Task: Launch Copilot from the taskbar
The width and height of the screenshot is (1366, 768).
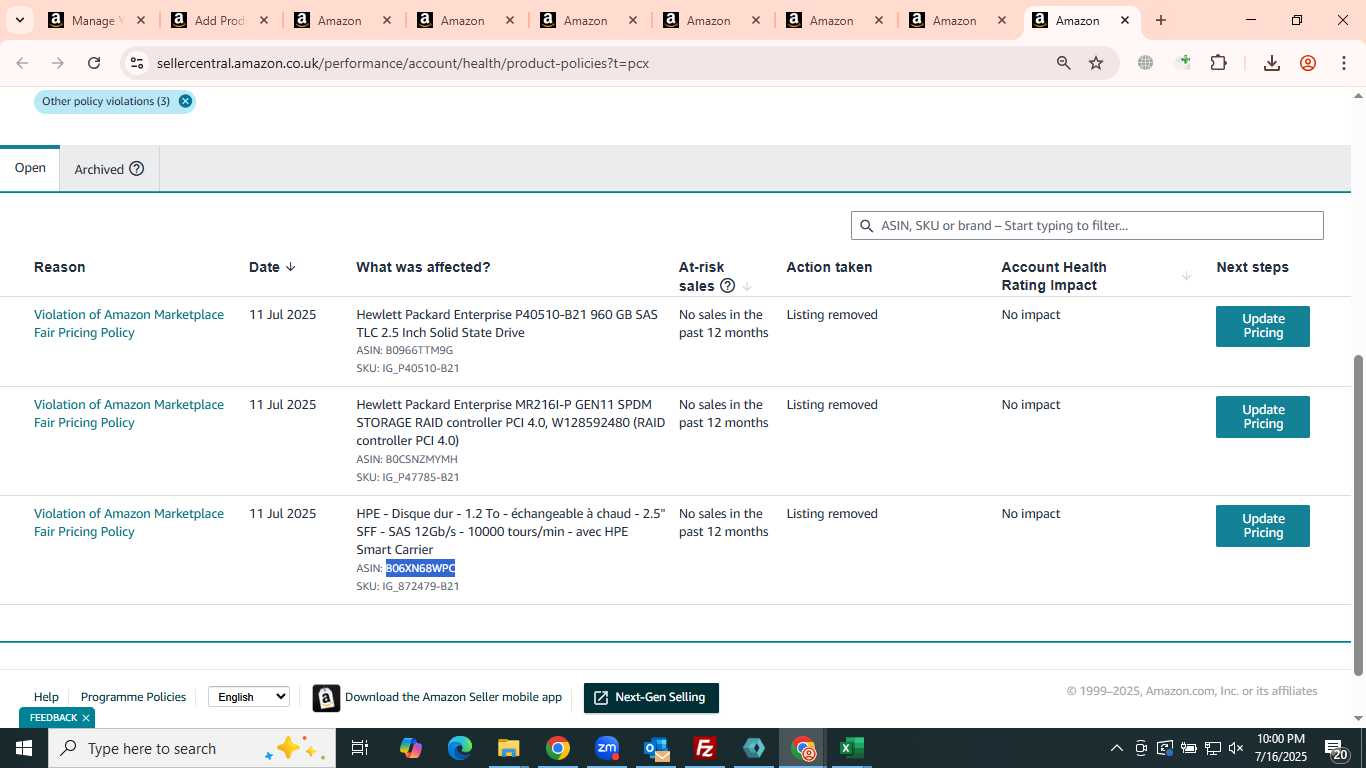Action: tap(411, 748)
